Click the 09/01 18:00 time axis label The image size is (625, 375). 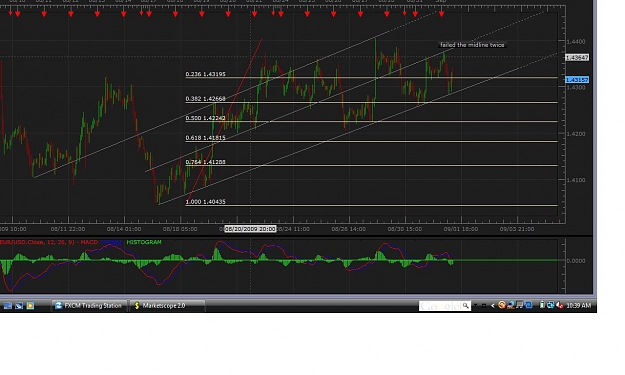click(461, 229)
